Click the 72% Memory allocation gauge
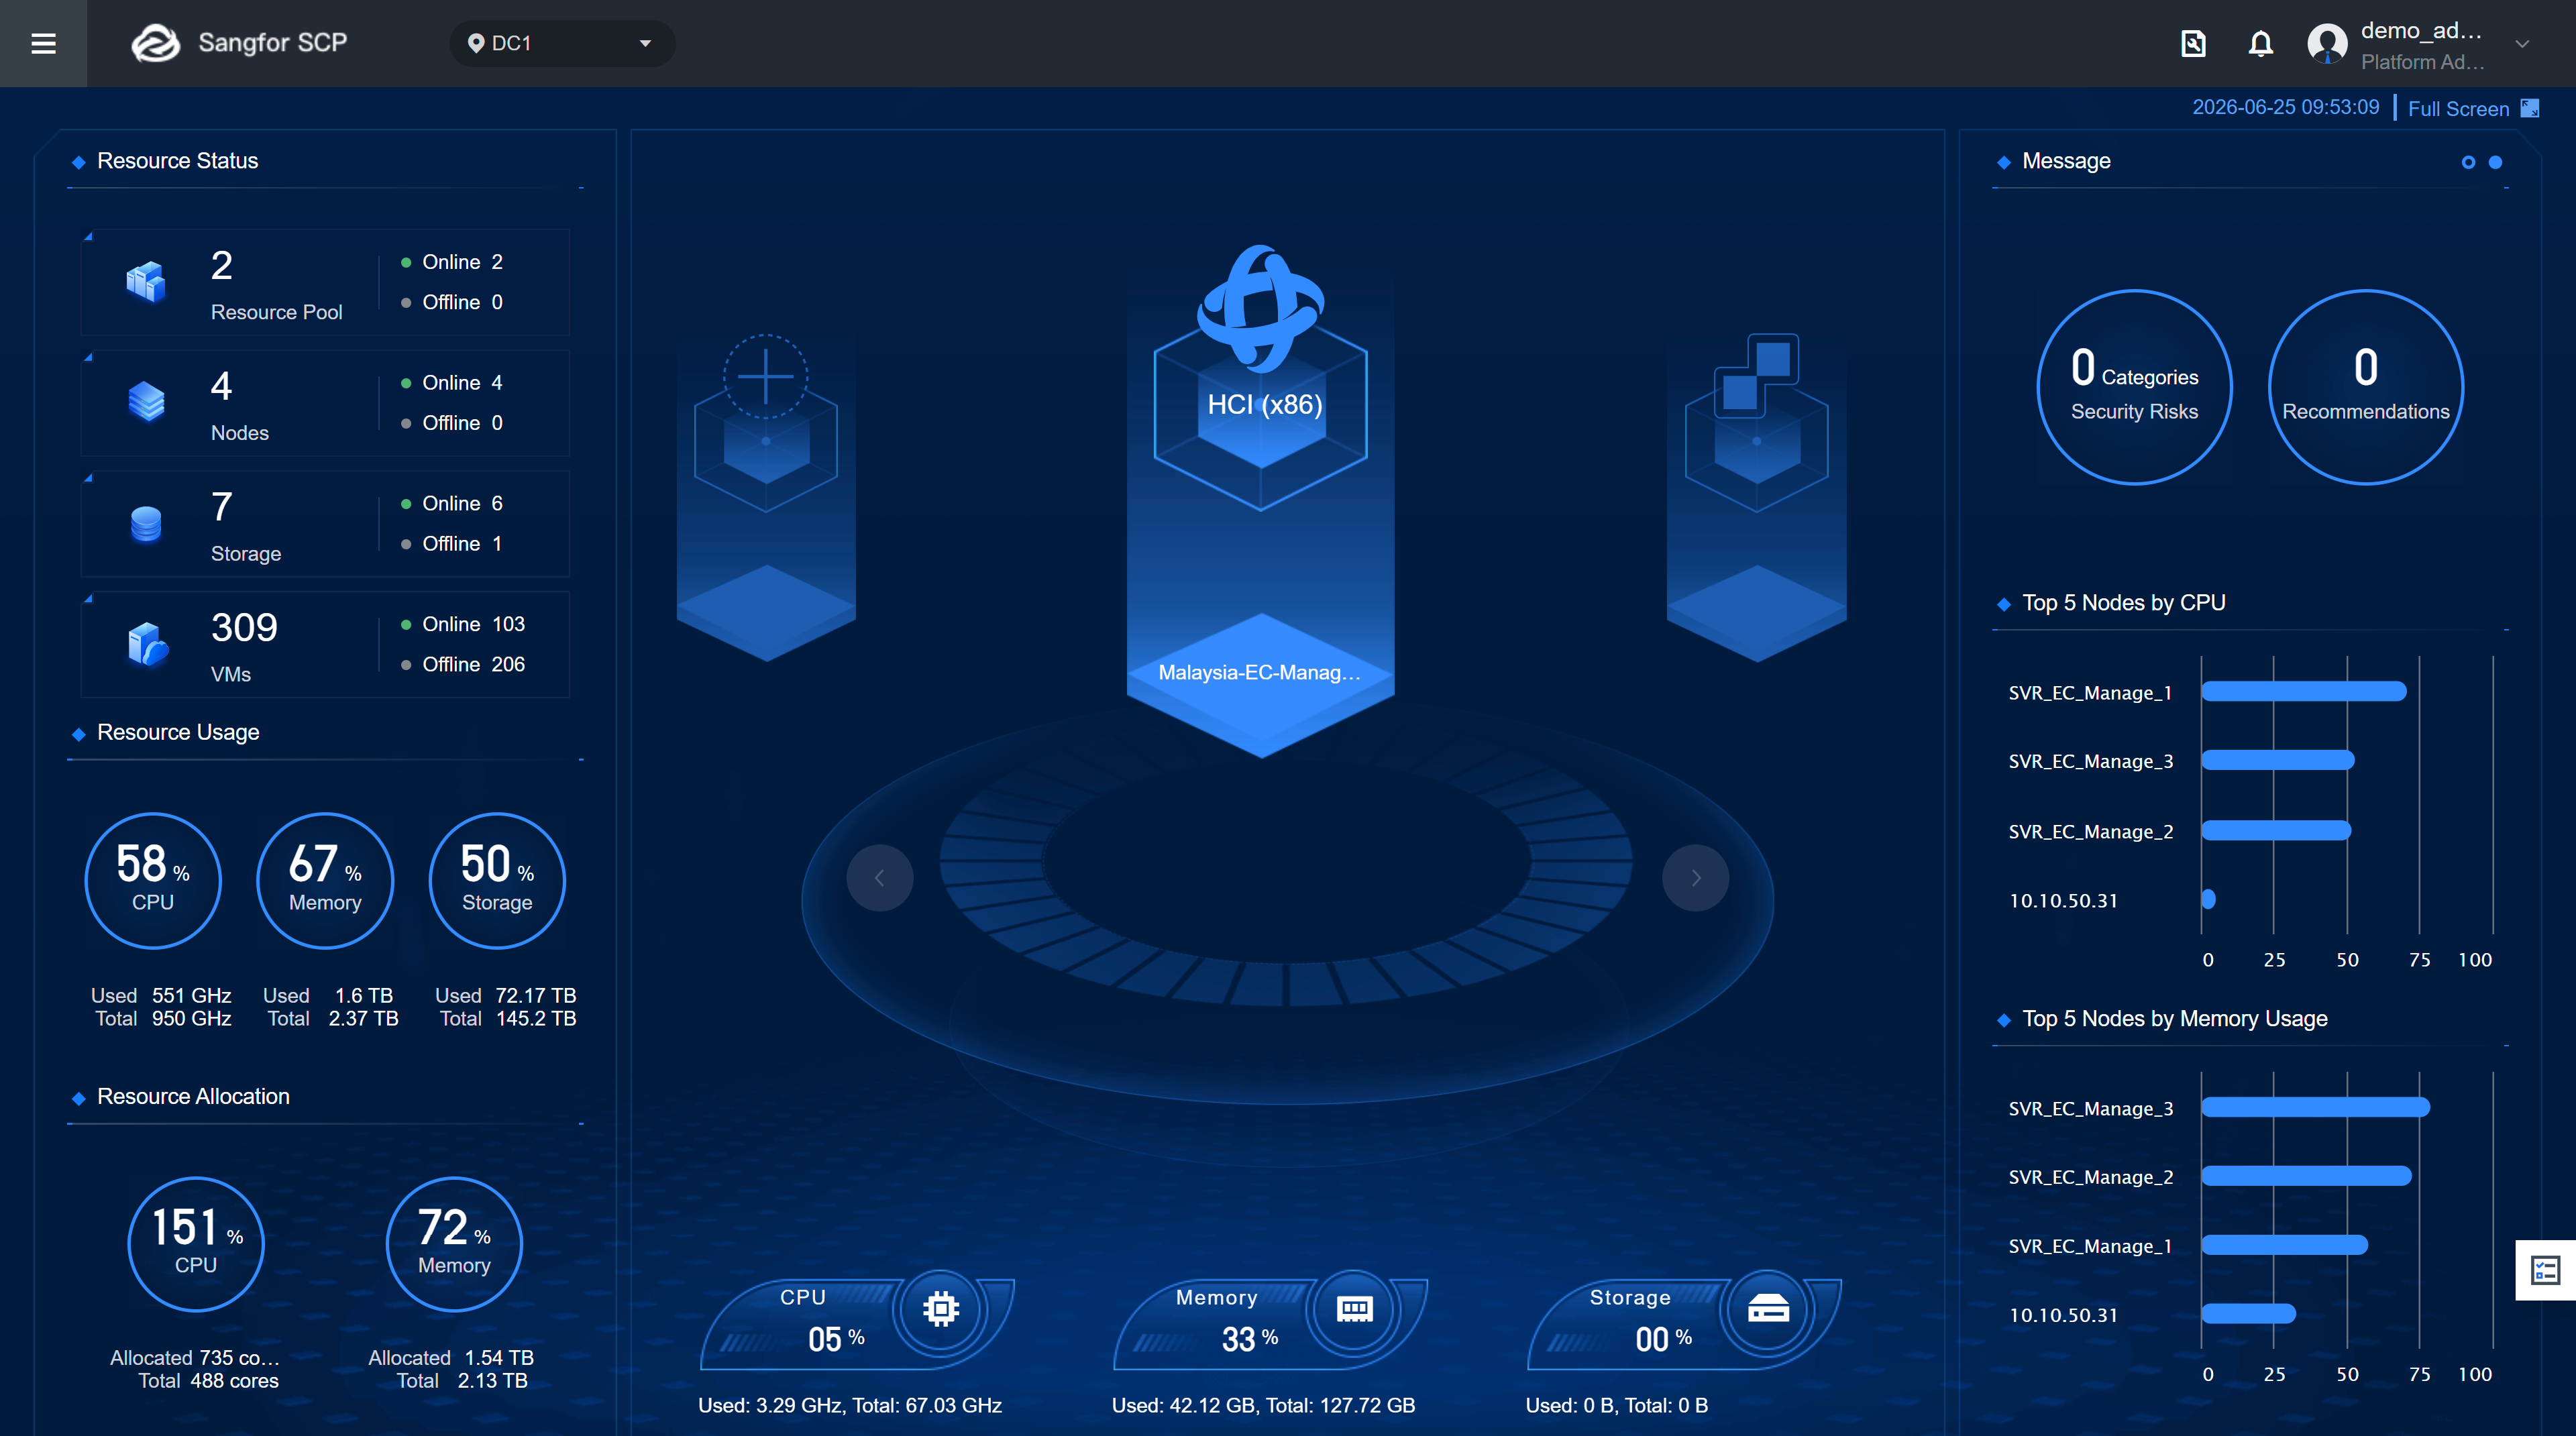2576x1436 pixels. point(454,1244)
